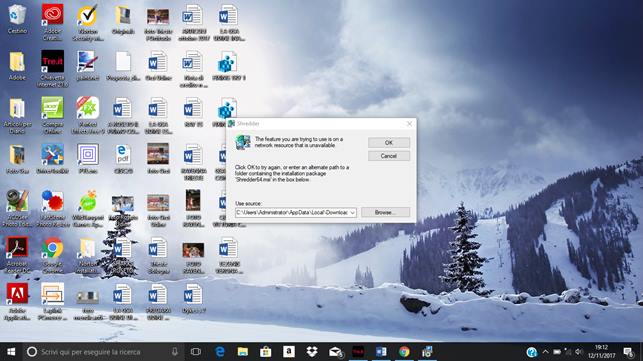The image size is (643, 361).
Task: Click the Cortana search box
Action: [x=103, y=352]
